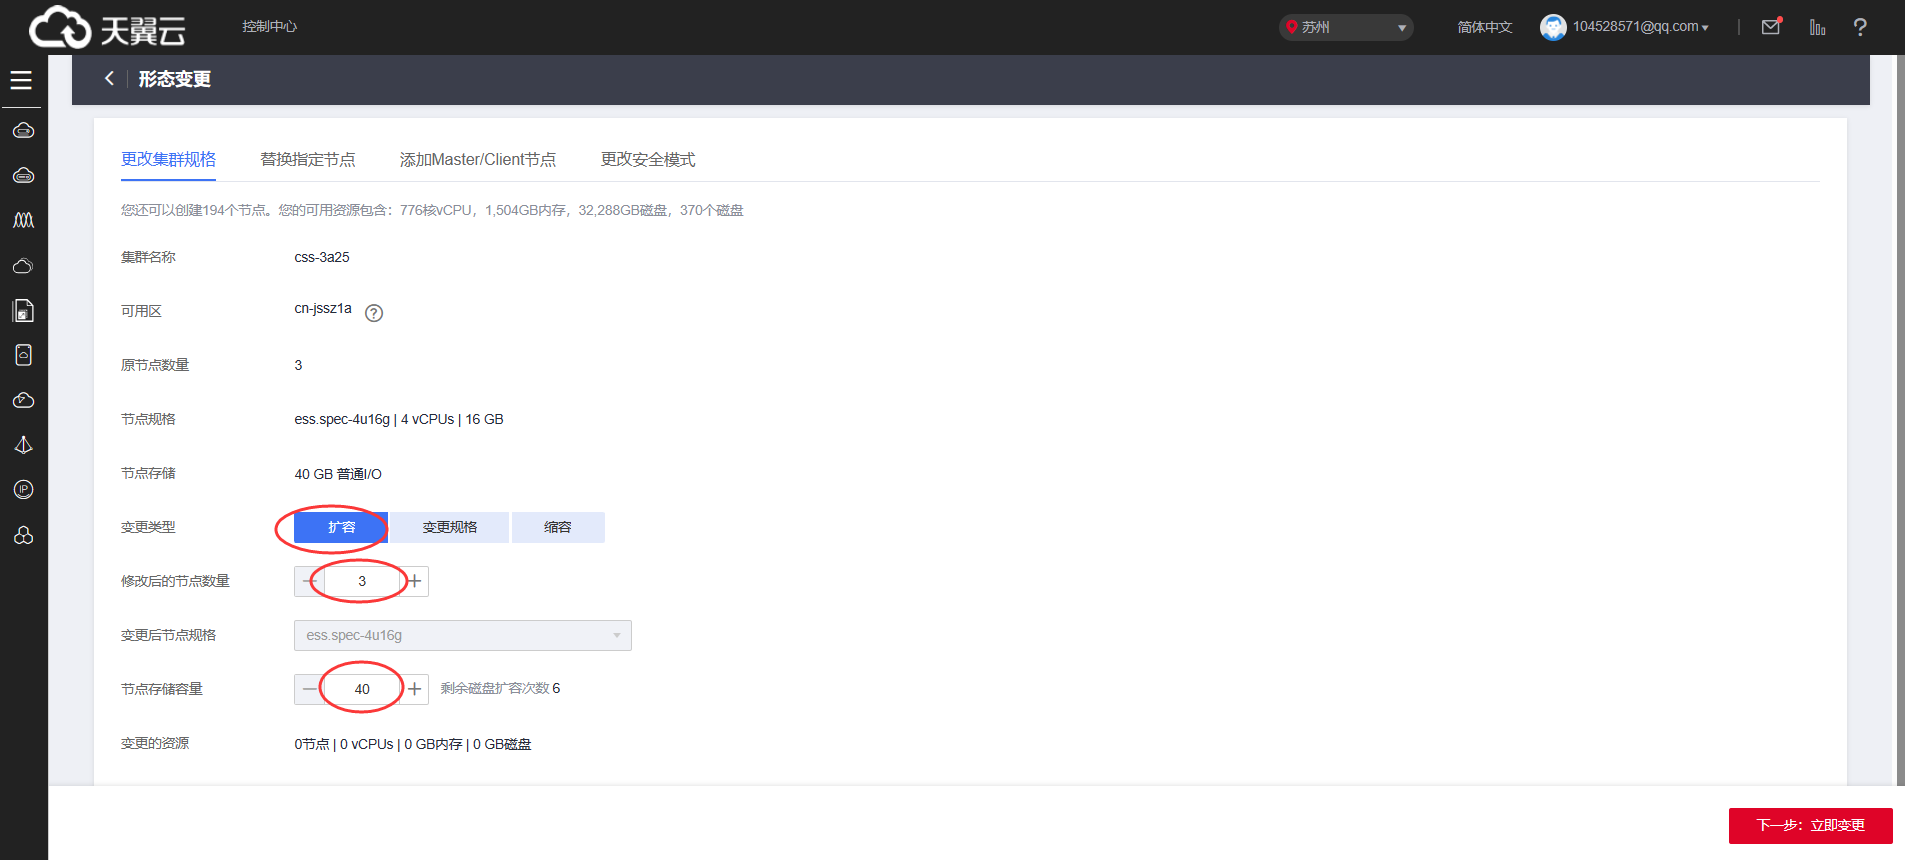This screenshot has height=860, width=1905.
Task: Click the page's vertical scrollbar
Action: click(1900, 420)
